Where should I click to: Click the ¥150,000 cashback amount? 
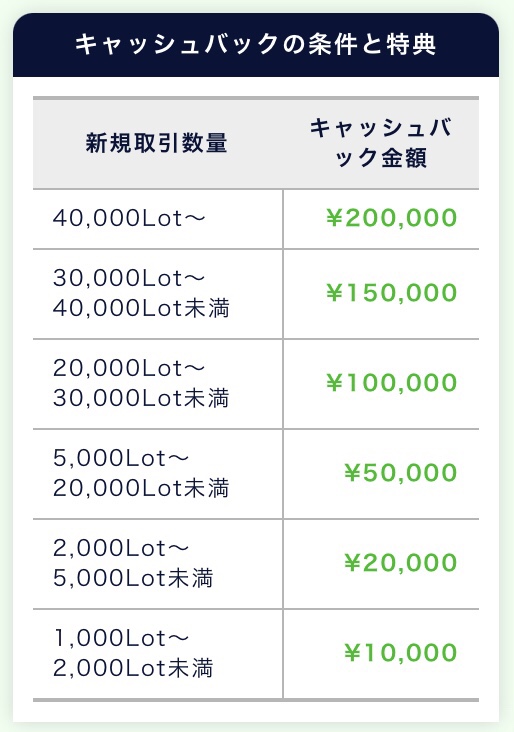click(x=391, y=293)
